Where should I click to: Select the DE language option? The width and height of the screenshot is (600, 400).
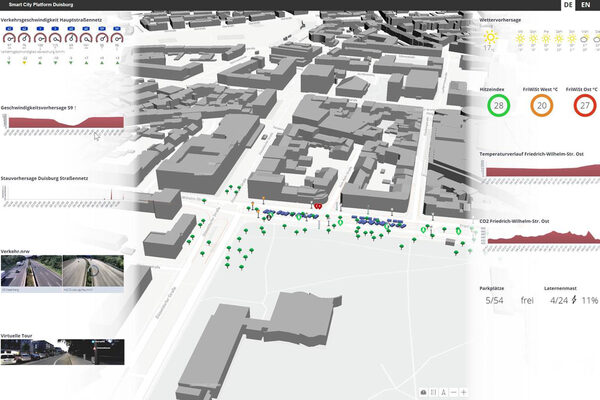click(568, 6)
